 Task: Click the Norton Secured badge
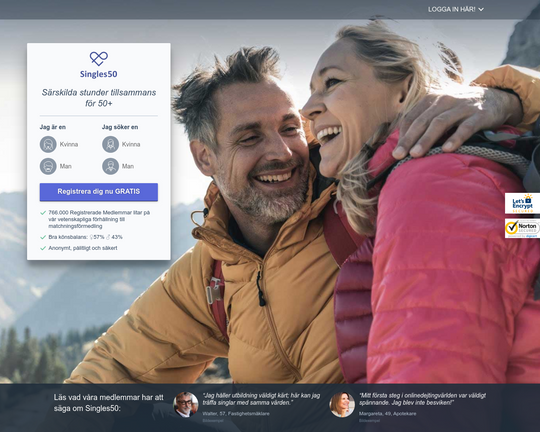522,228
